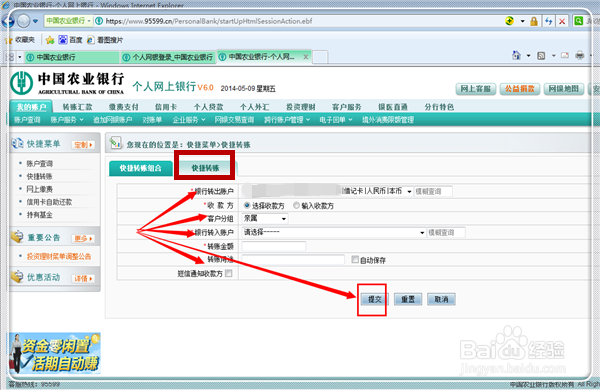Click the browser forward arrow button
Viewport: 600px width, 390px height.
pyautogui.click(x=23, y=21)
